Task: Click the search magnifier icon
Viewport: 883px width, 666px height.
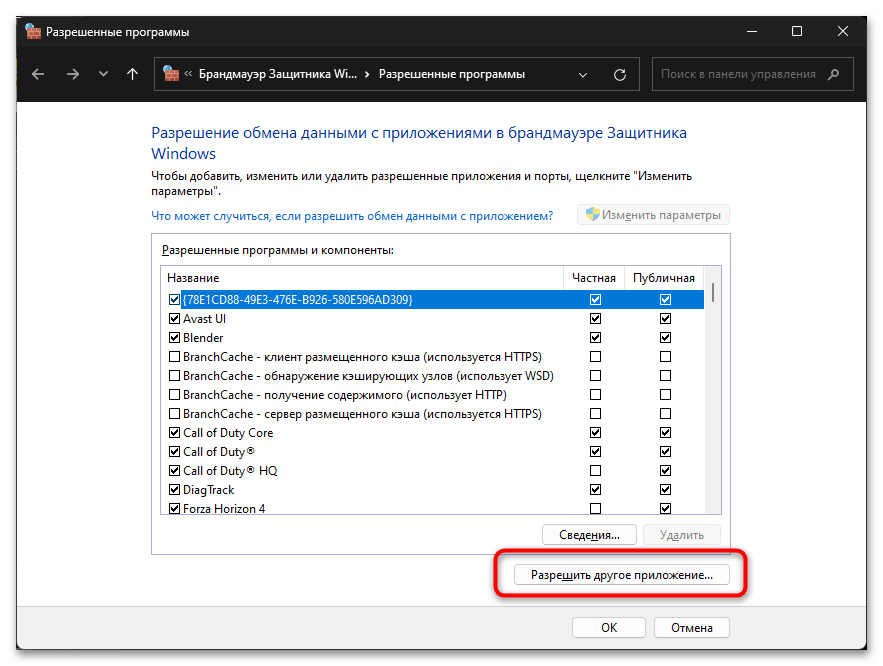Action: tap(835, 74)
